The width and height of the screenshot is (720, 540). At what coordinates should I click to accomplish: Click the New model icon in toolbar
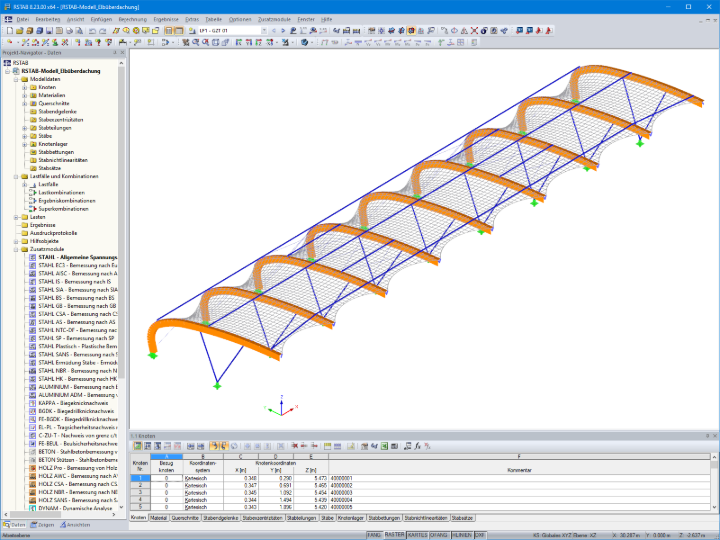coord(9,31)
